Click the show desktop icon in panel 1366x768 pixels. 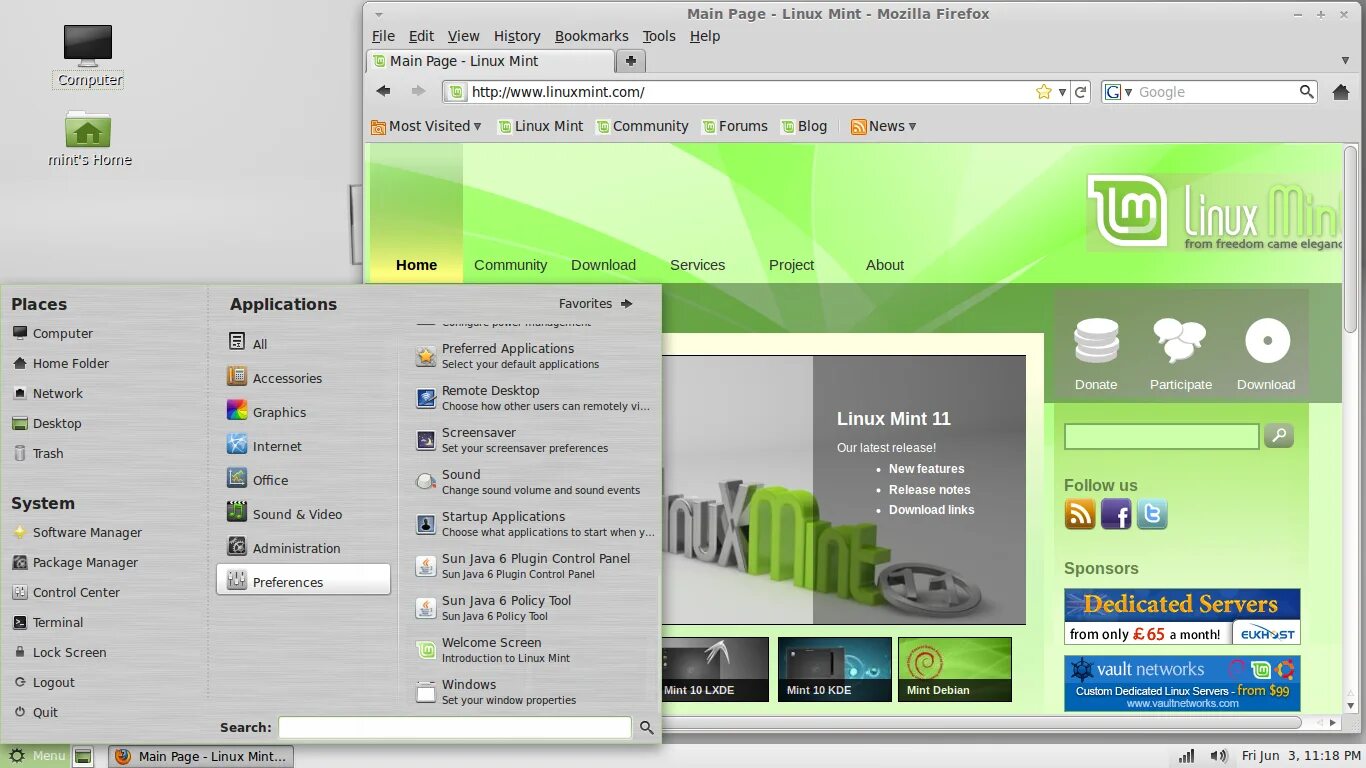click(x=84, y=756)
